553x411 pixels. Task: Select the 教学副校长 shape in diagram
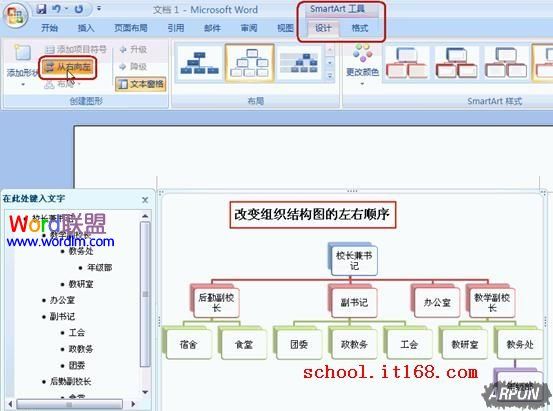coord(492,302)
